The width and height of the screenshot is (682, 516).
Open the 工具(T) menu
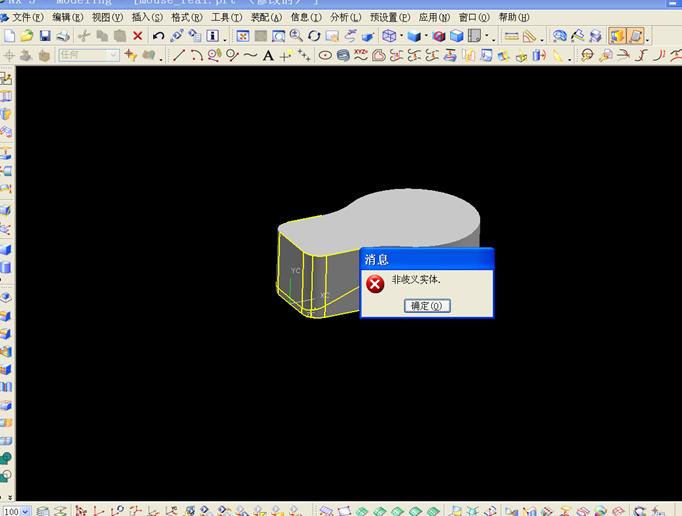tap(226, 17)
